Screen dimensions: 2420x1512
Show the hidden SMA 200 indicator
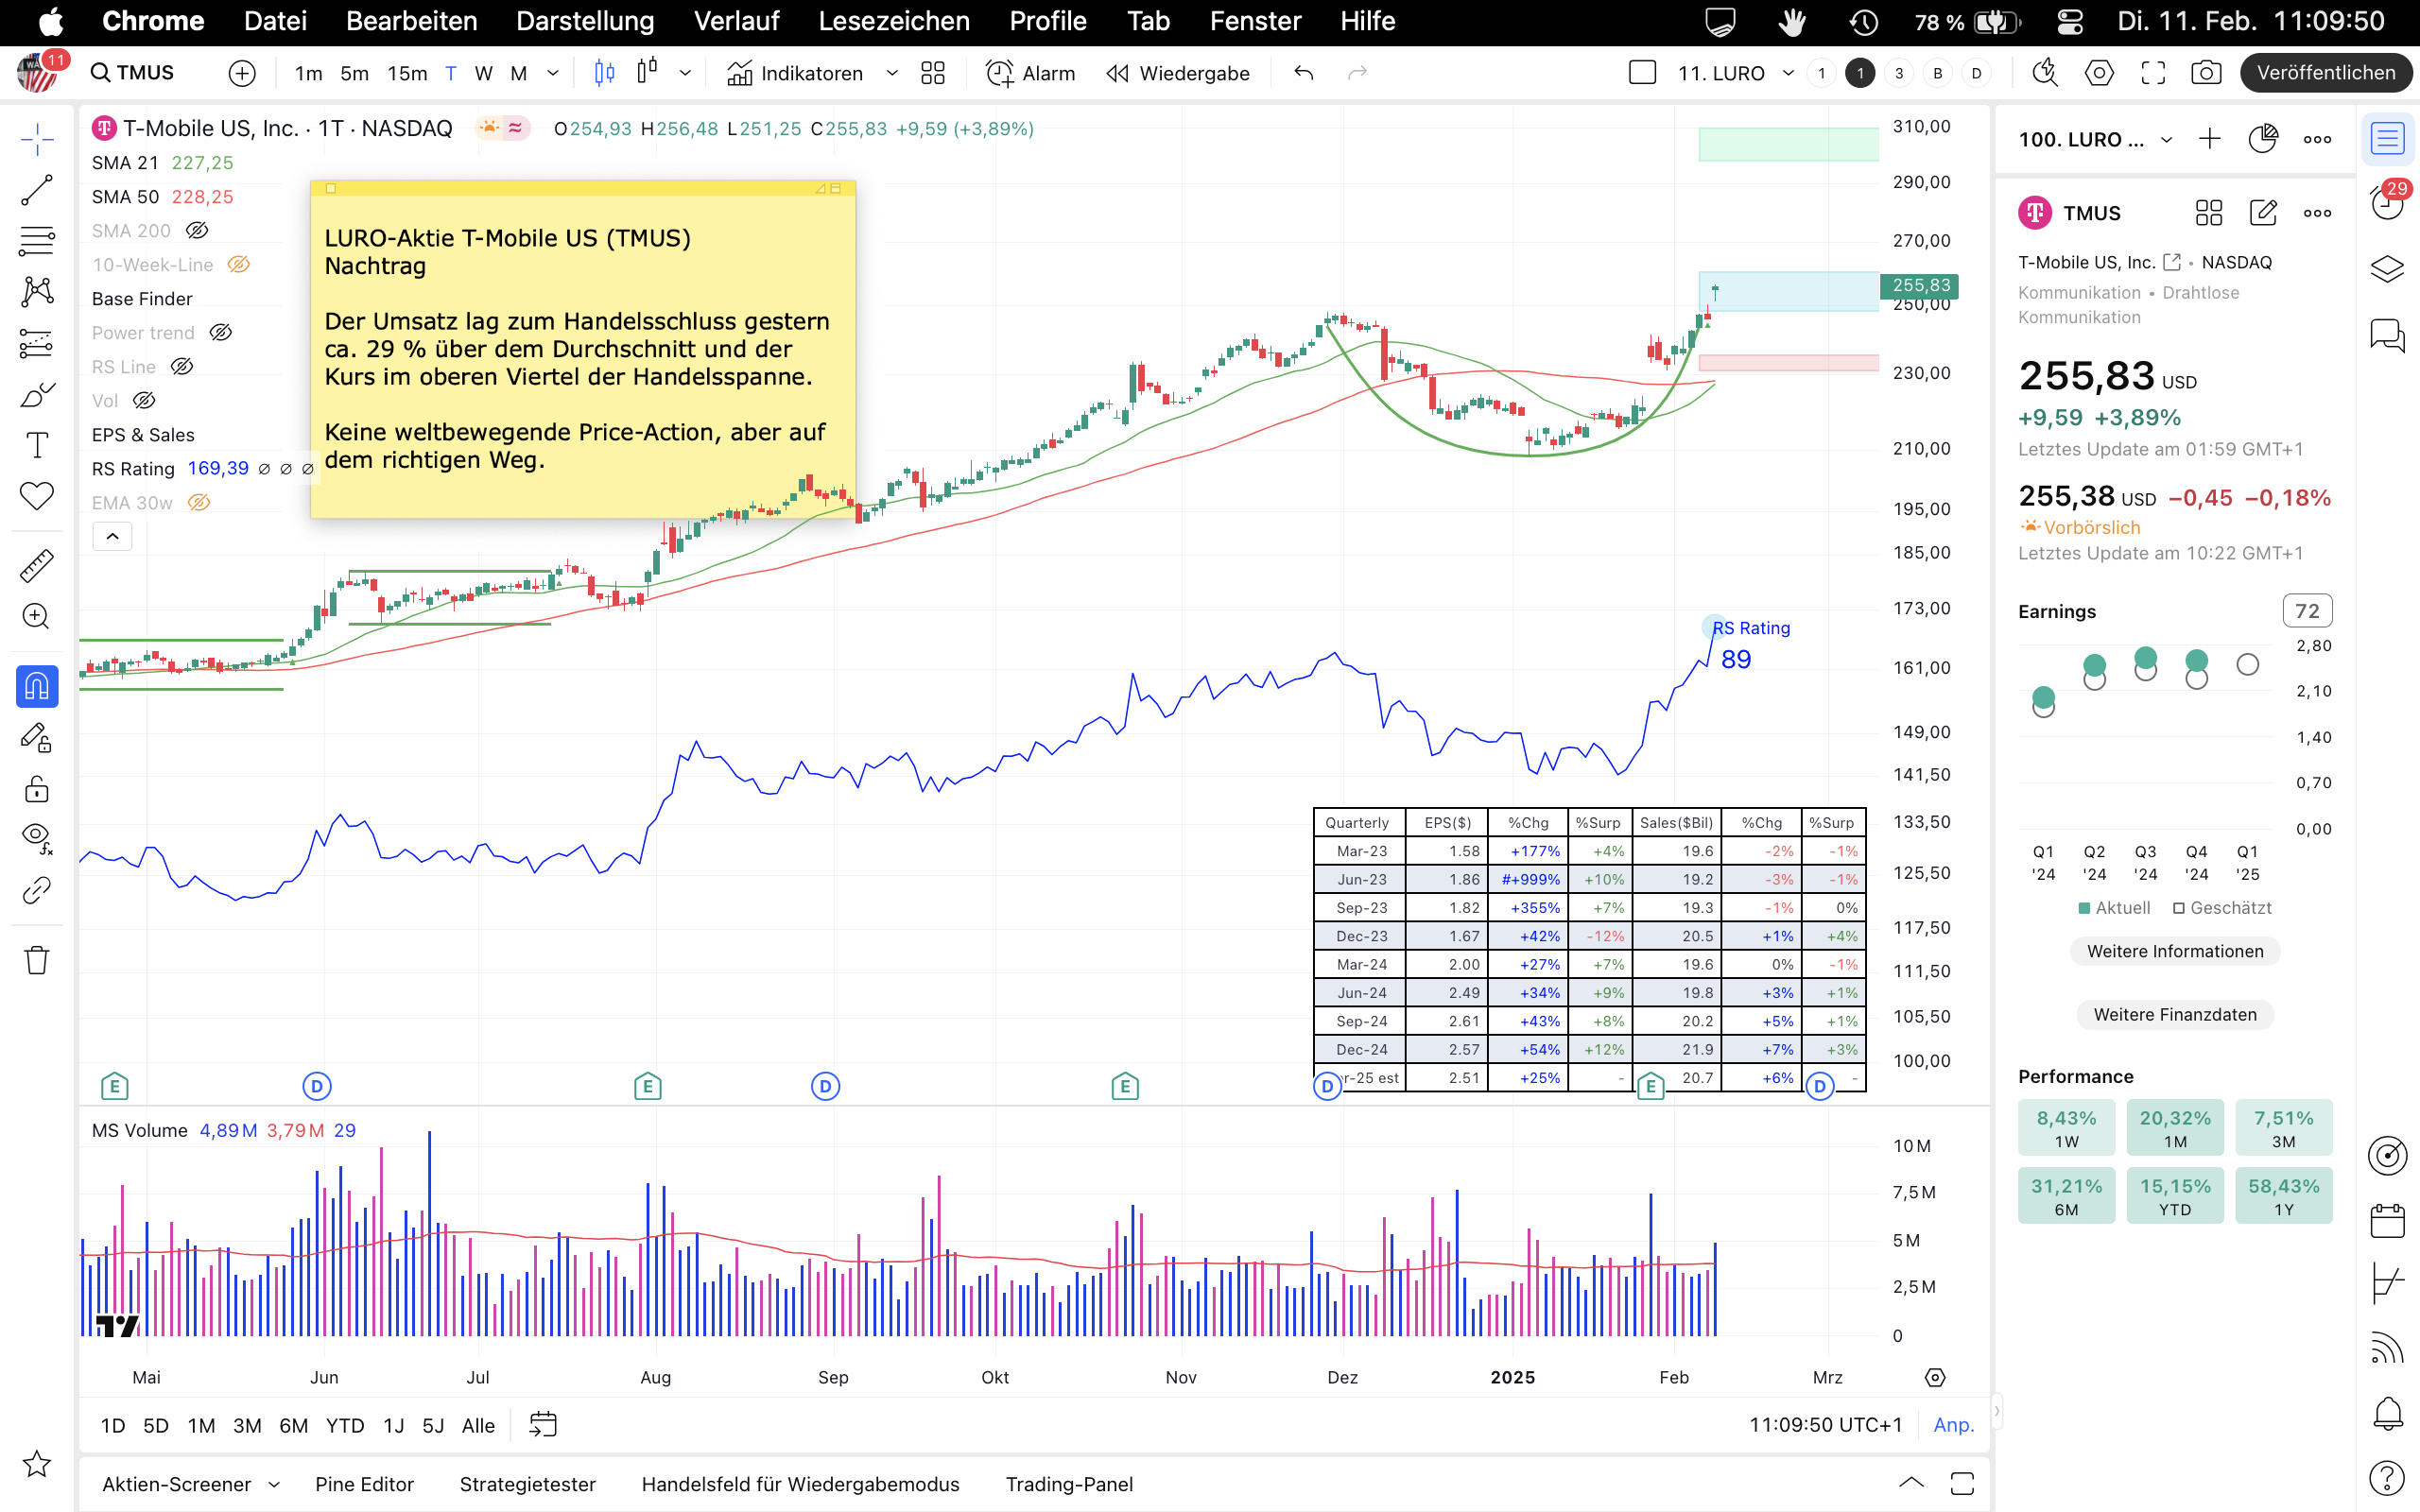[197, 231]
